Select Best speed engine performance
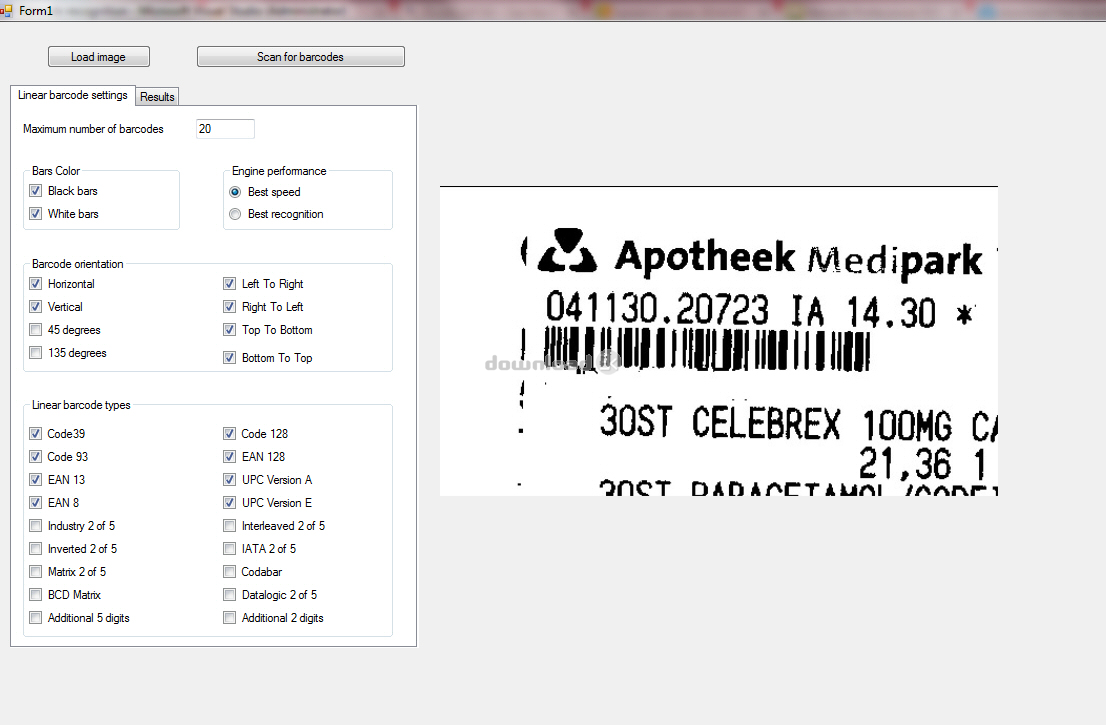 [x=236, y=192]
